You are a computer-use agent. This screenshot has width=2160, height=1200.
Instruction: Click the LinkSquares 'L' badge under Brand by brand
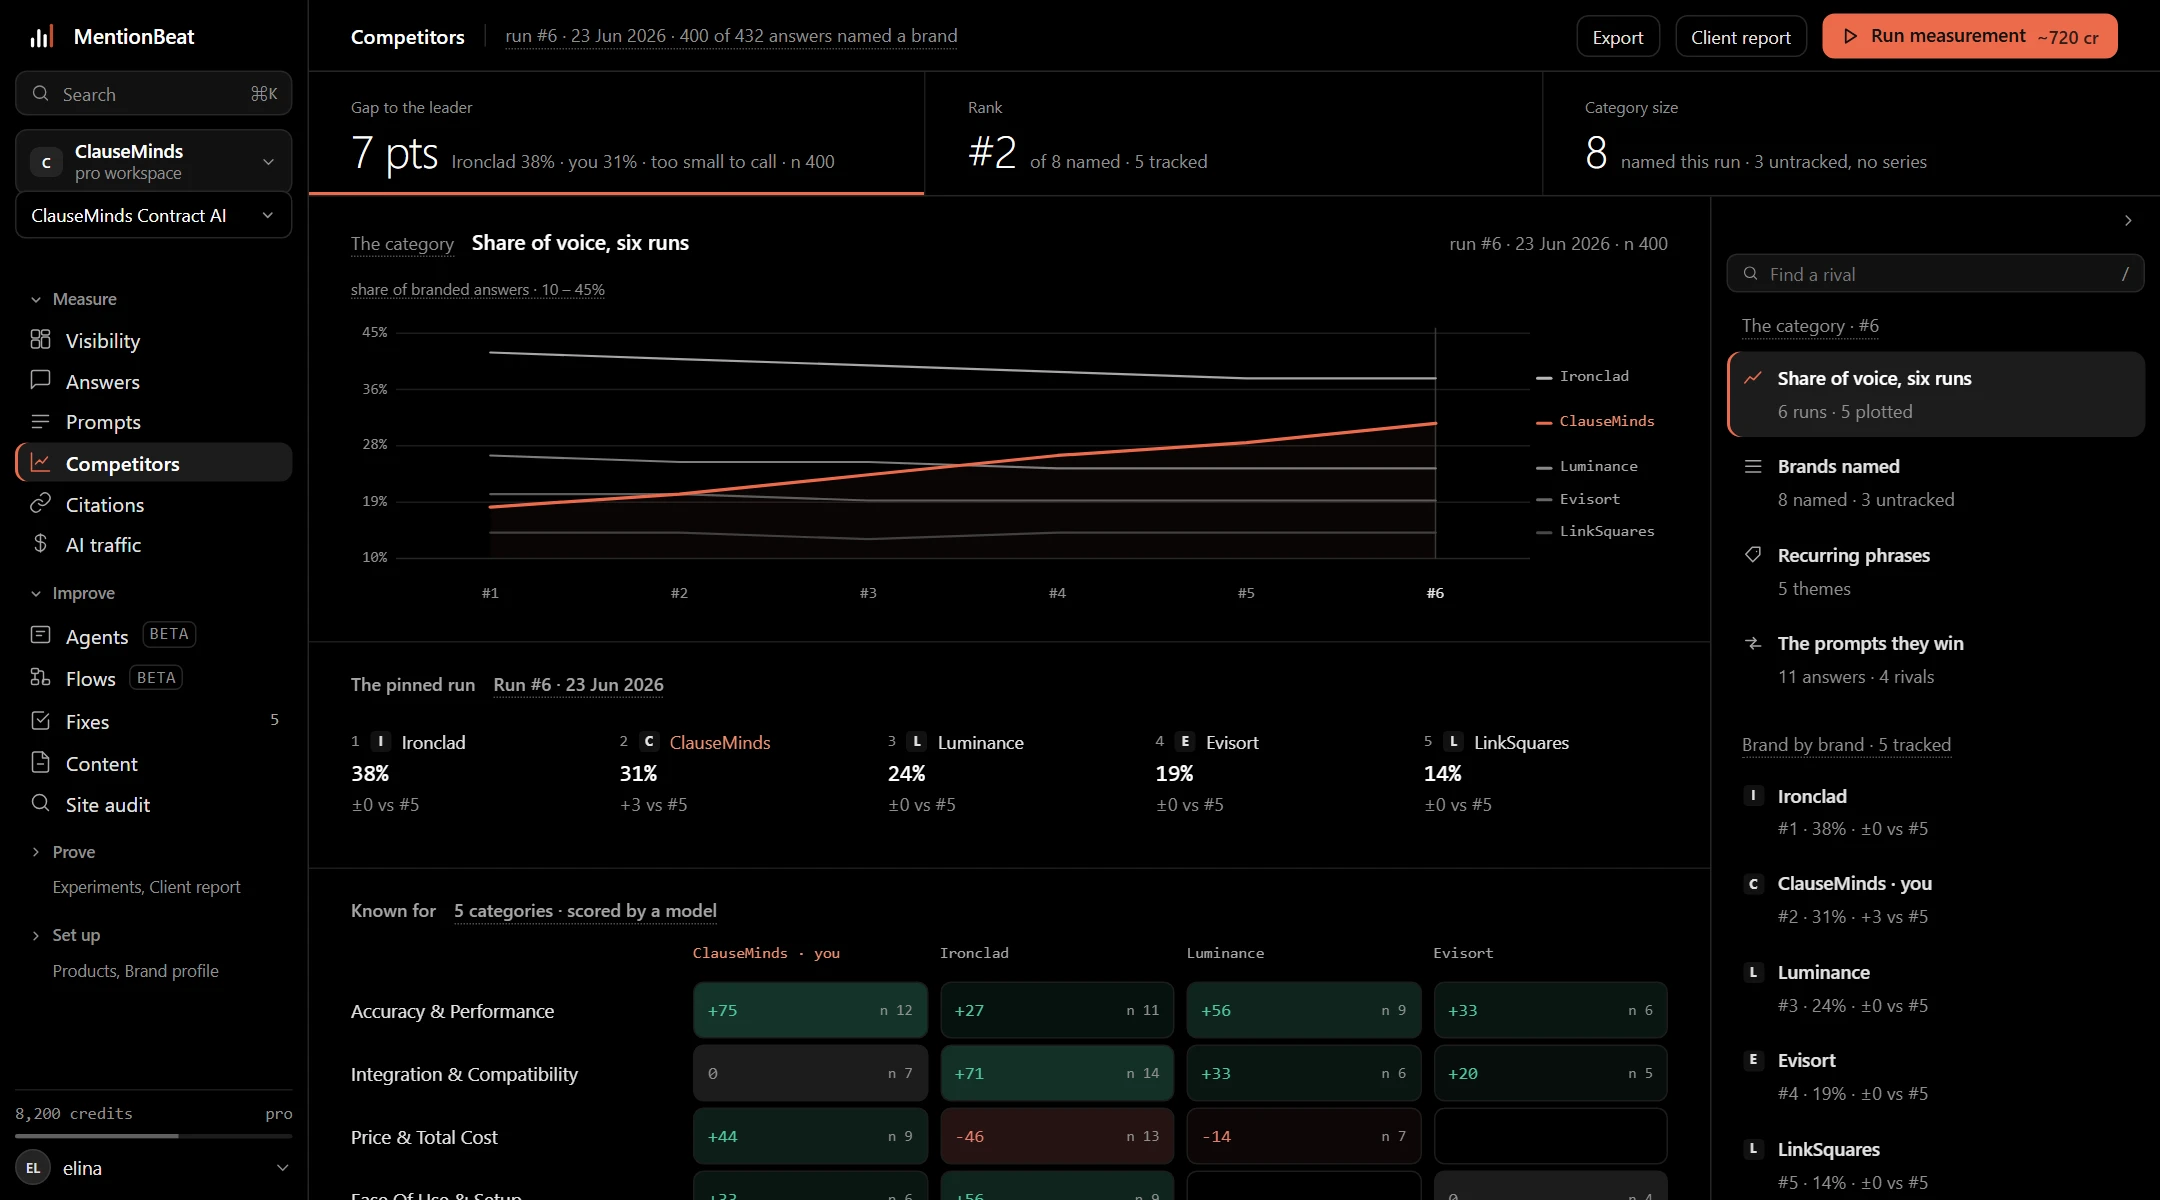(x=1753, y=1149)
